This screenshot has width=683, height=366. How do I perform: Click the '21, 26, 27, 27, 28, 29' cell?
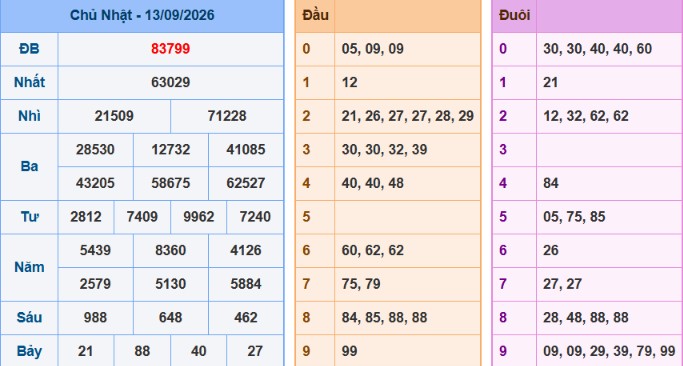[x=408, y=116]
